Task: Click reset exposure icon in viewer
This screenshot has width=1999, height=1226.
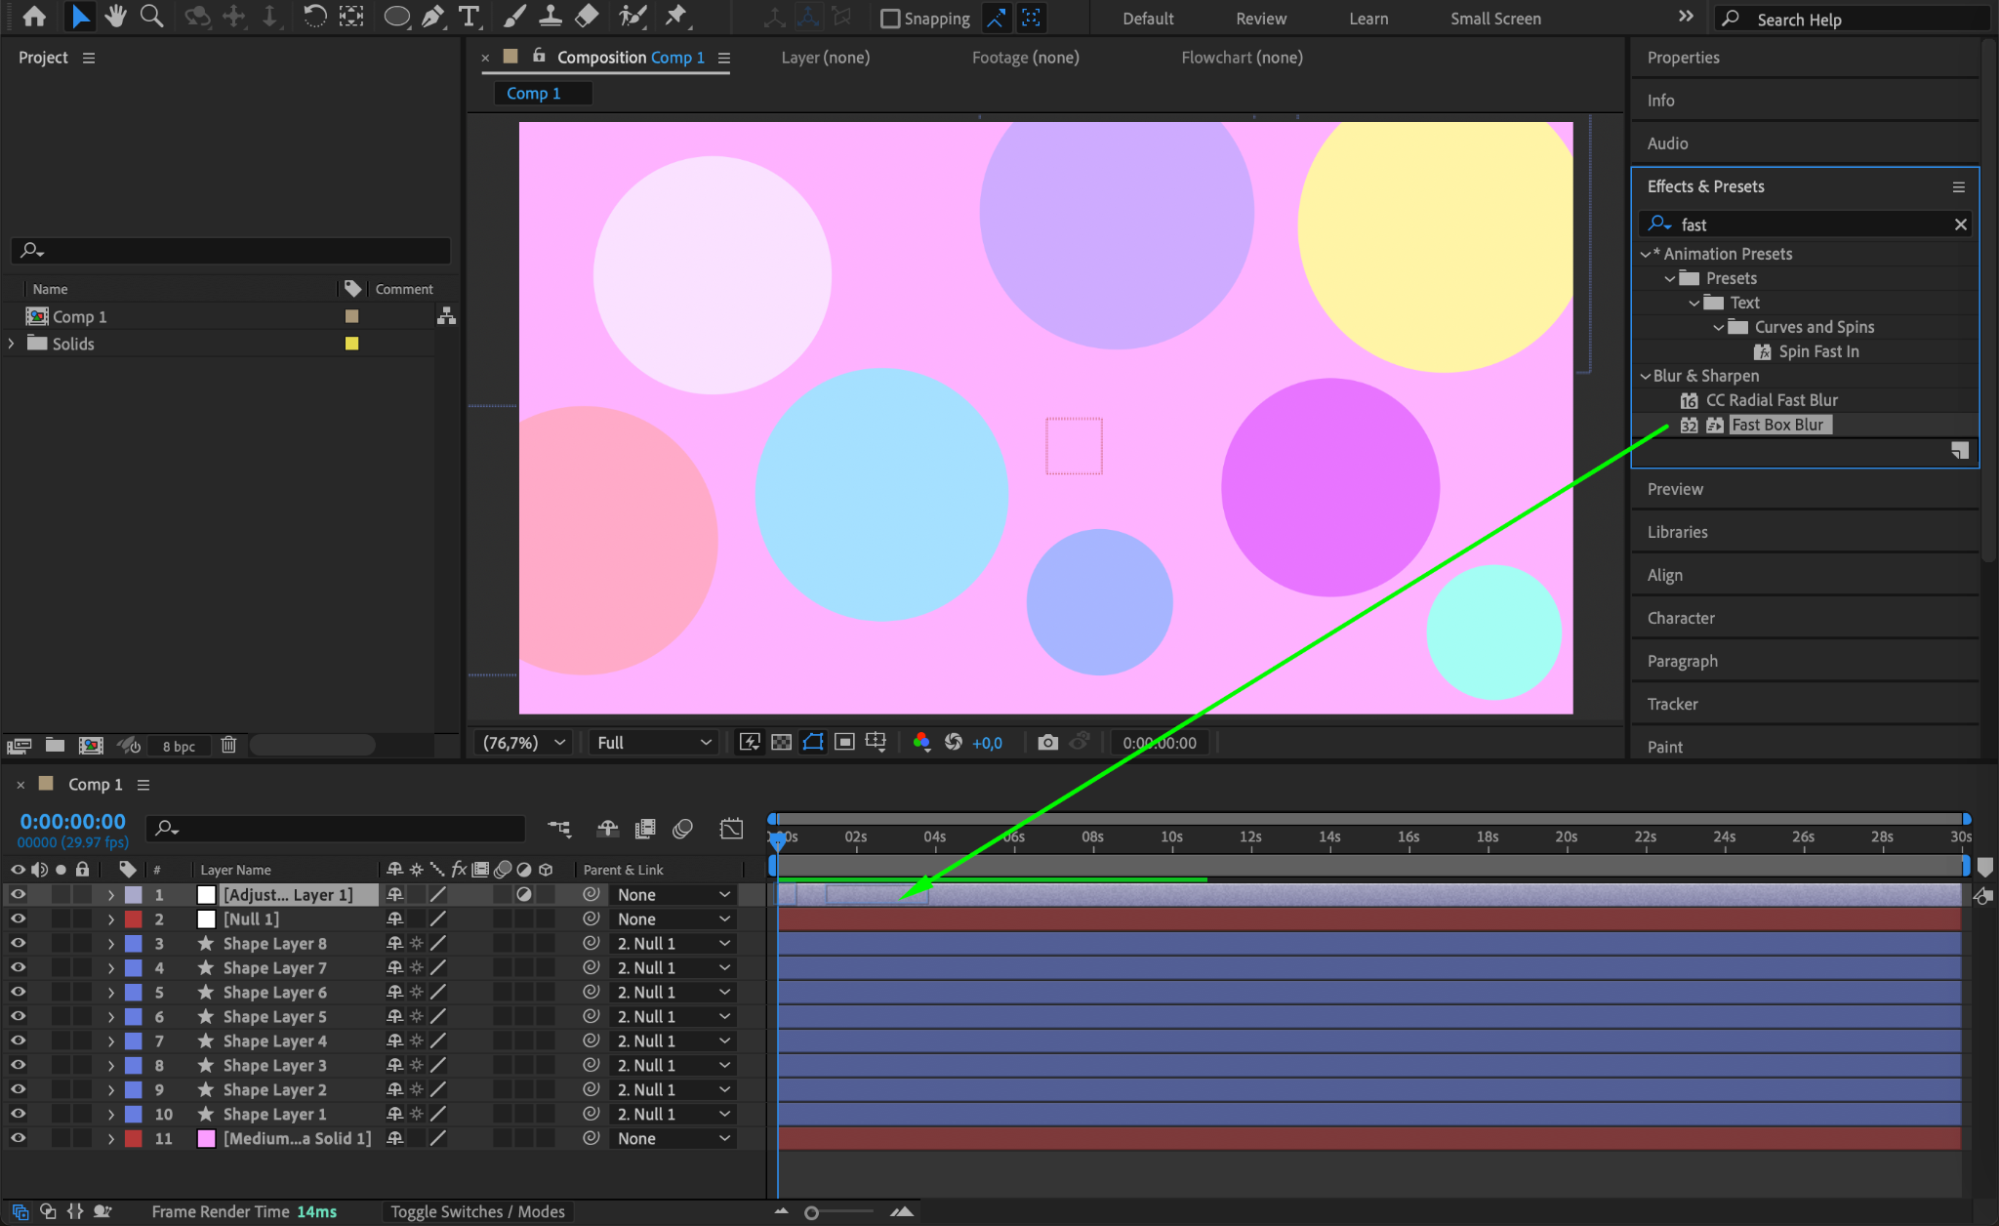Action: click(x=953, y=742)
